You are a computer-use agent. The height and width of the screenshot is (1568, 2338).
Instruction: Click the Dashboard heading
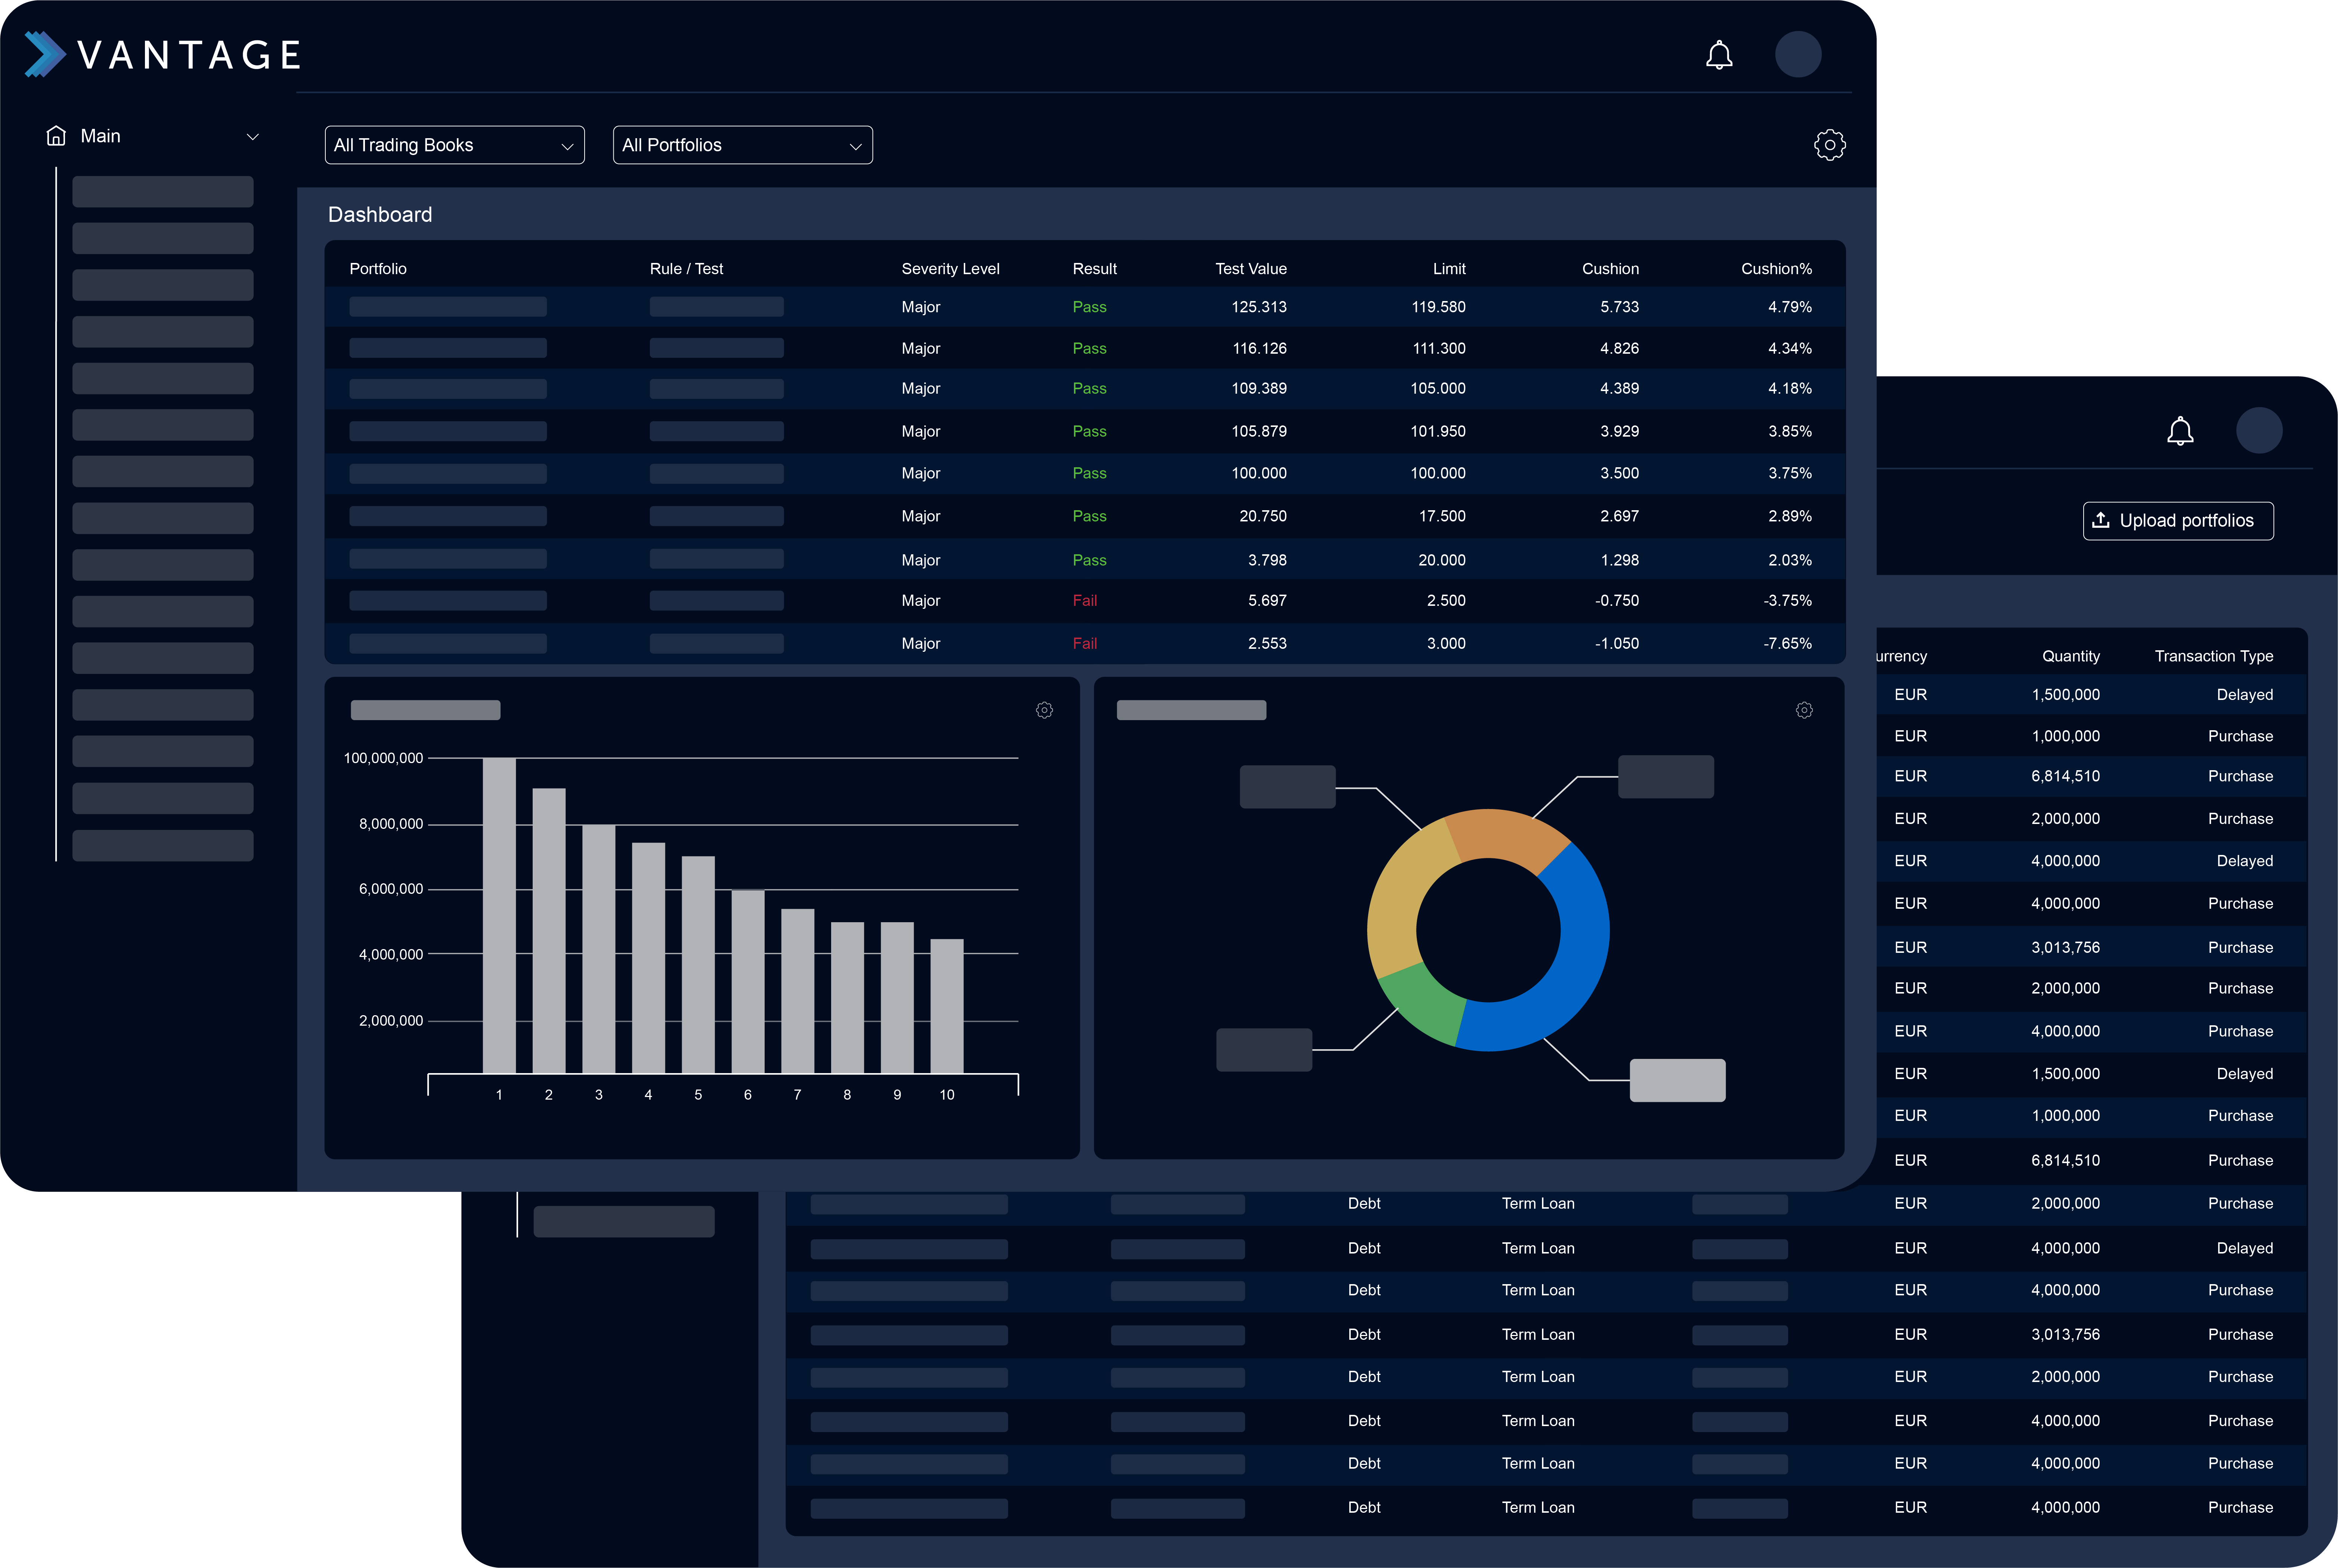(380, 215)
